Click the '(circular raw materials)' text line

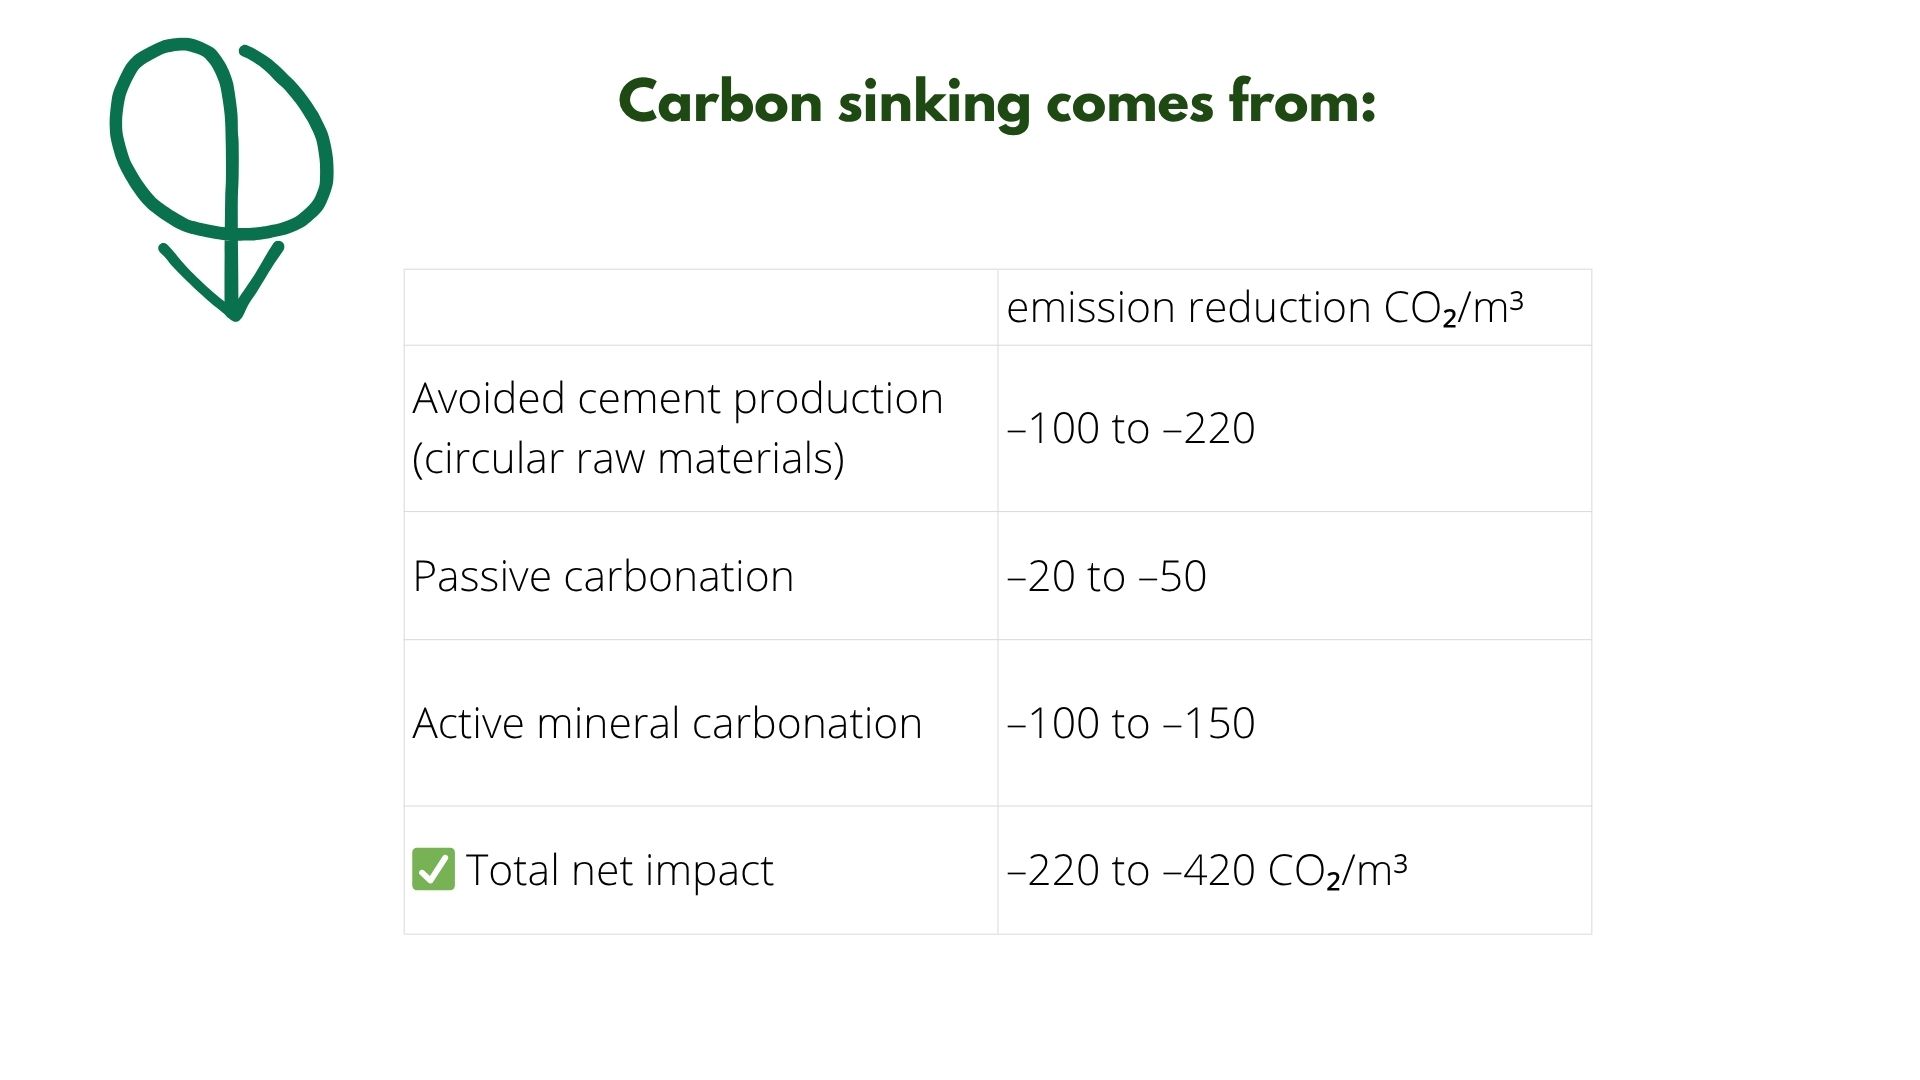click(628, 459)
